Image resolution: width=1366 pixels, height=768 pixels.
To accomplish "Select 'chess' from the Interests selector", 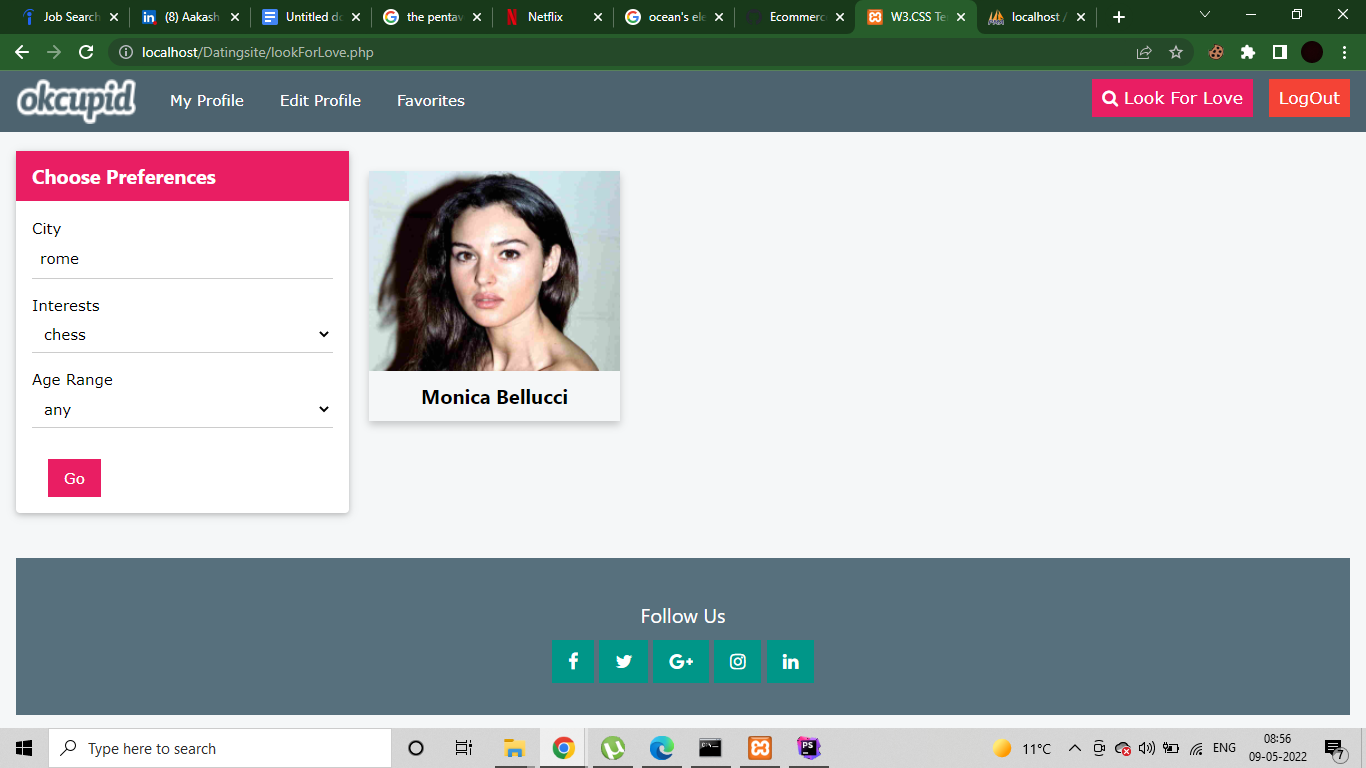I will [x=182, y=334].
